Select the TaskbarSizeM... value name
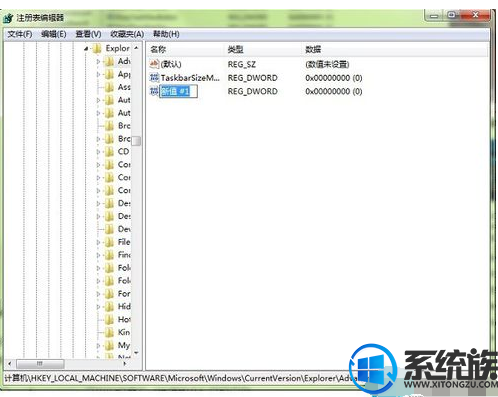This screenshot has height=397, width=498. point(190,78)
